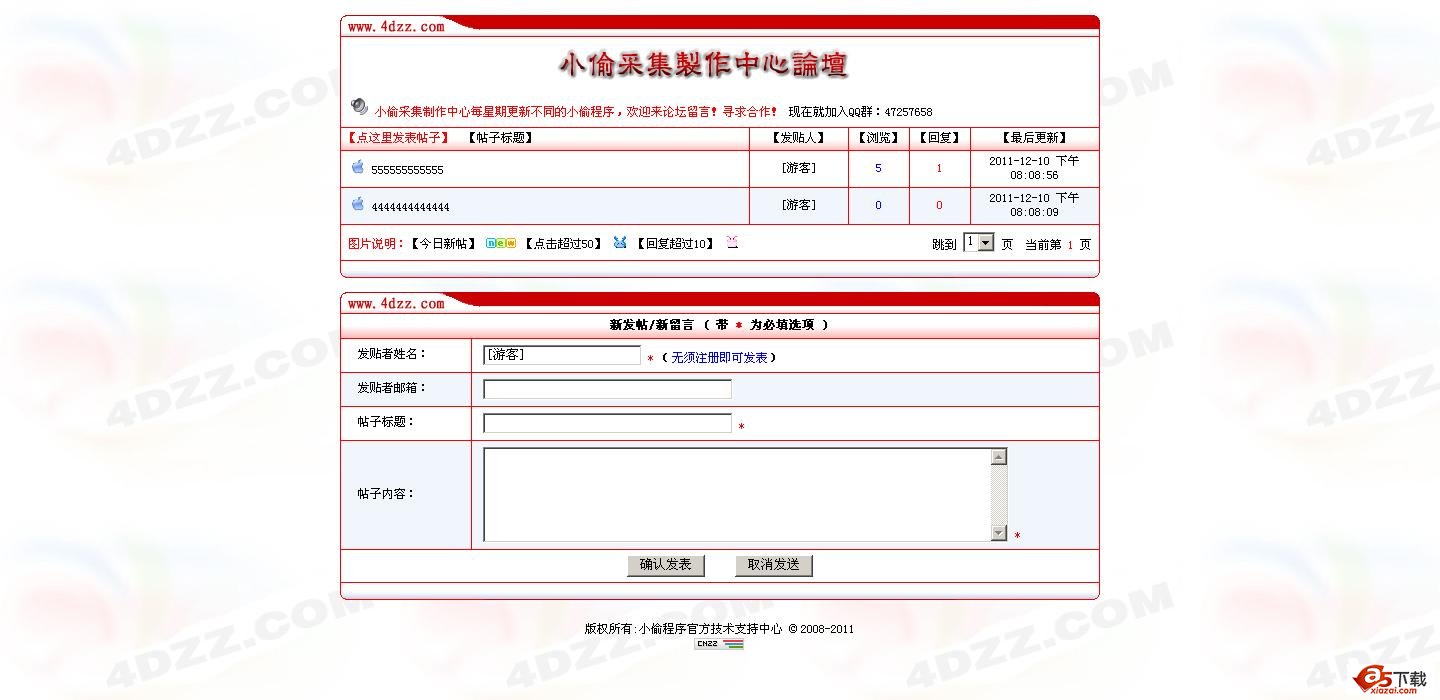Click the date 2011-12-10 下午 08:08:56
Viewport: 1440px width, 700px height.
(x=1034, y=168)
